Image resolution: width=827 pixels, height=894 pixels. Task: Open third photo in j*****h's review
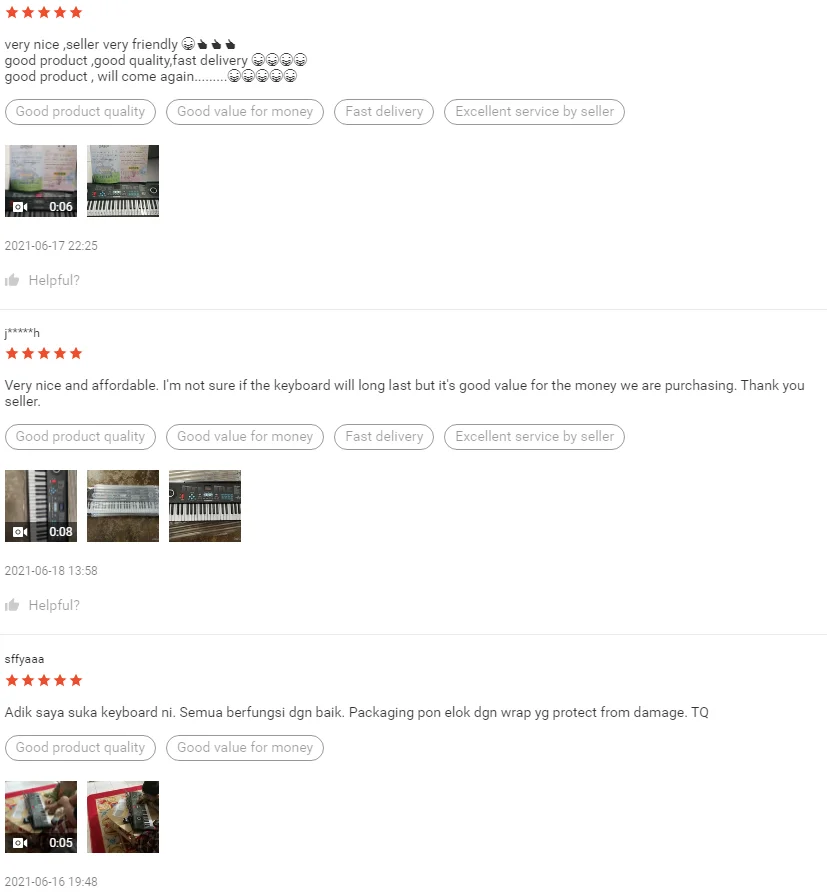click(x=205, y=506)
